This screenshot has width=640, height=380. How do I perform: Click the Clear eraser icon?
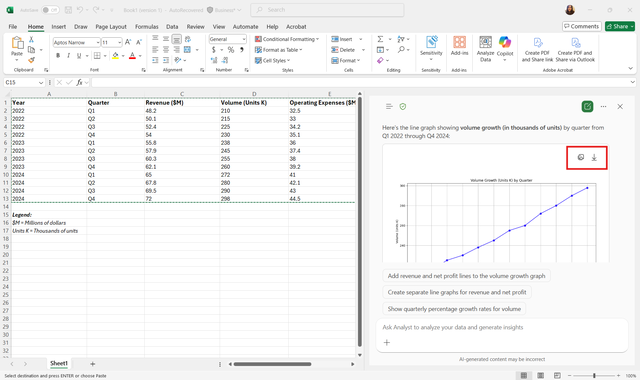380,60
